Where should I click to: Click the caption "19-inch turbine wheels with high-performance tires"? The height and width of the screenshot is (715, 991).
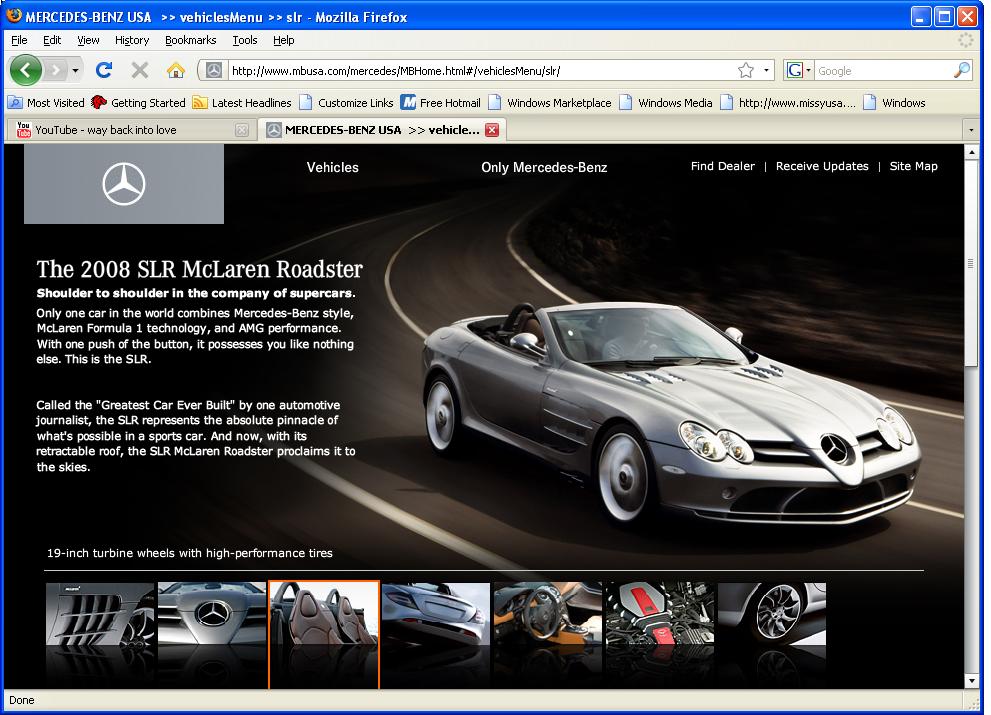tap(190, 553)
